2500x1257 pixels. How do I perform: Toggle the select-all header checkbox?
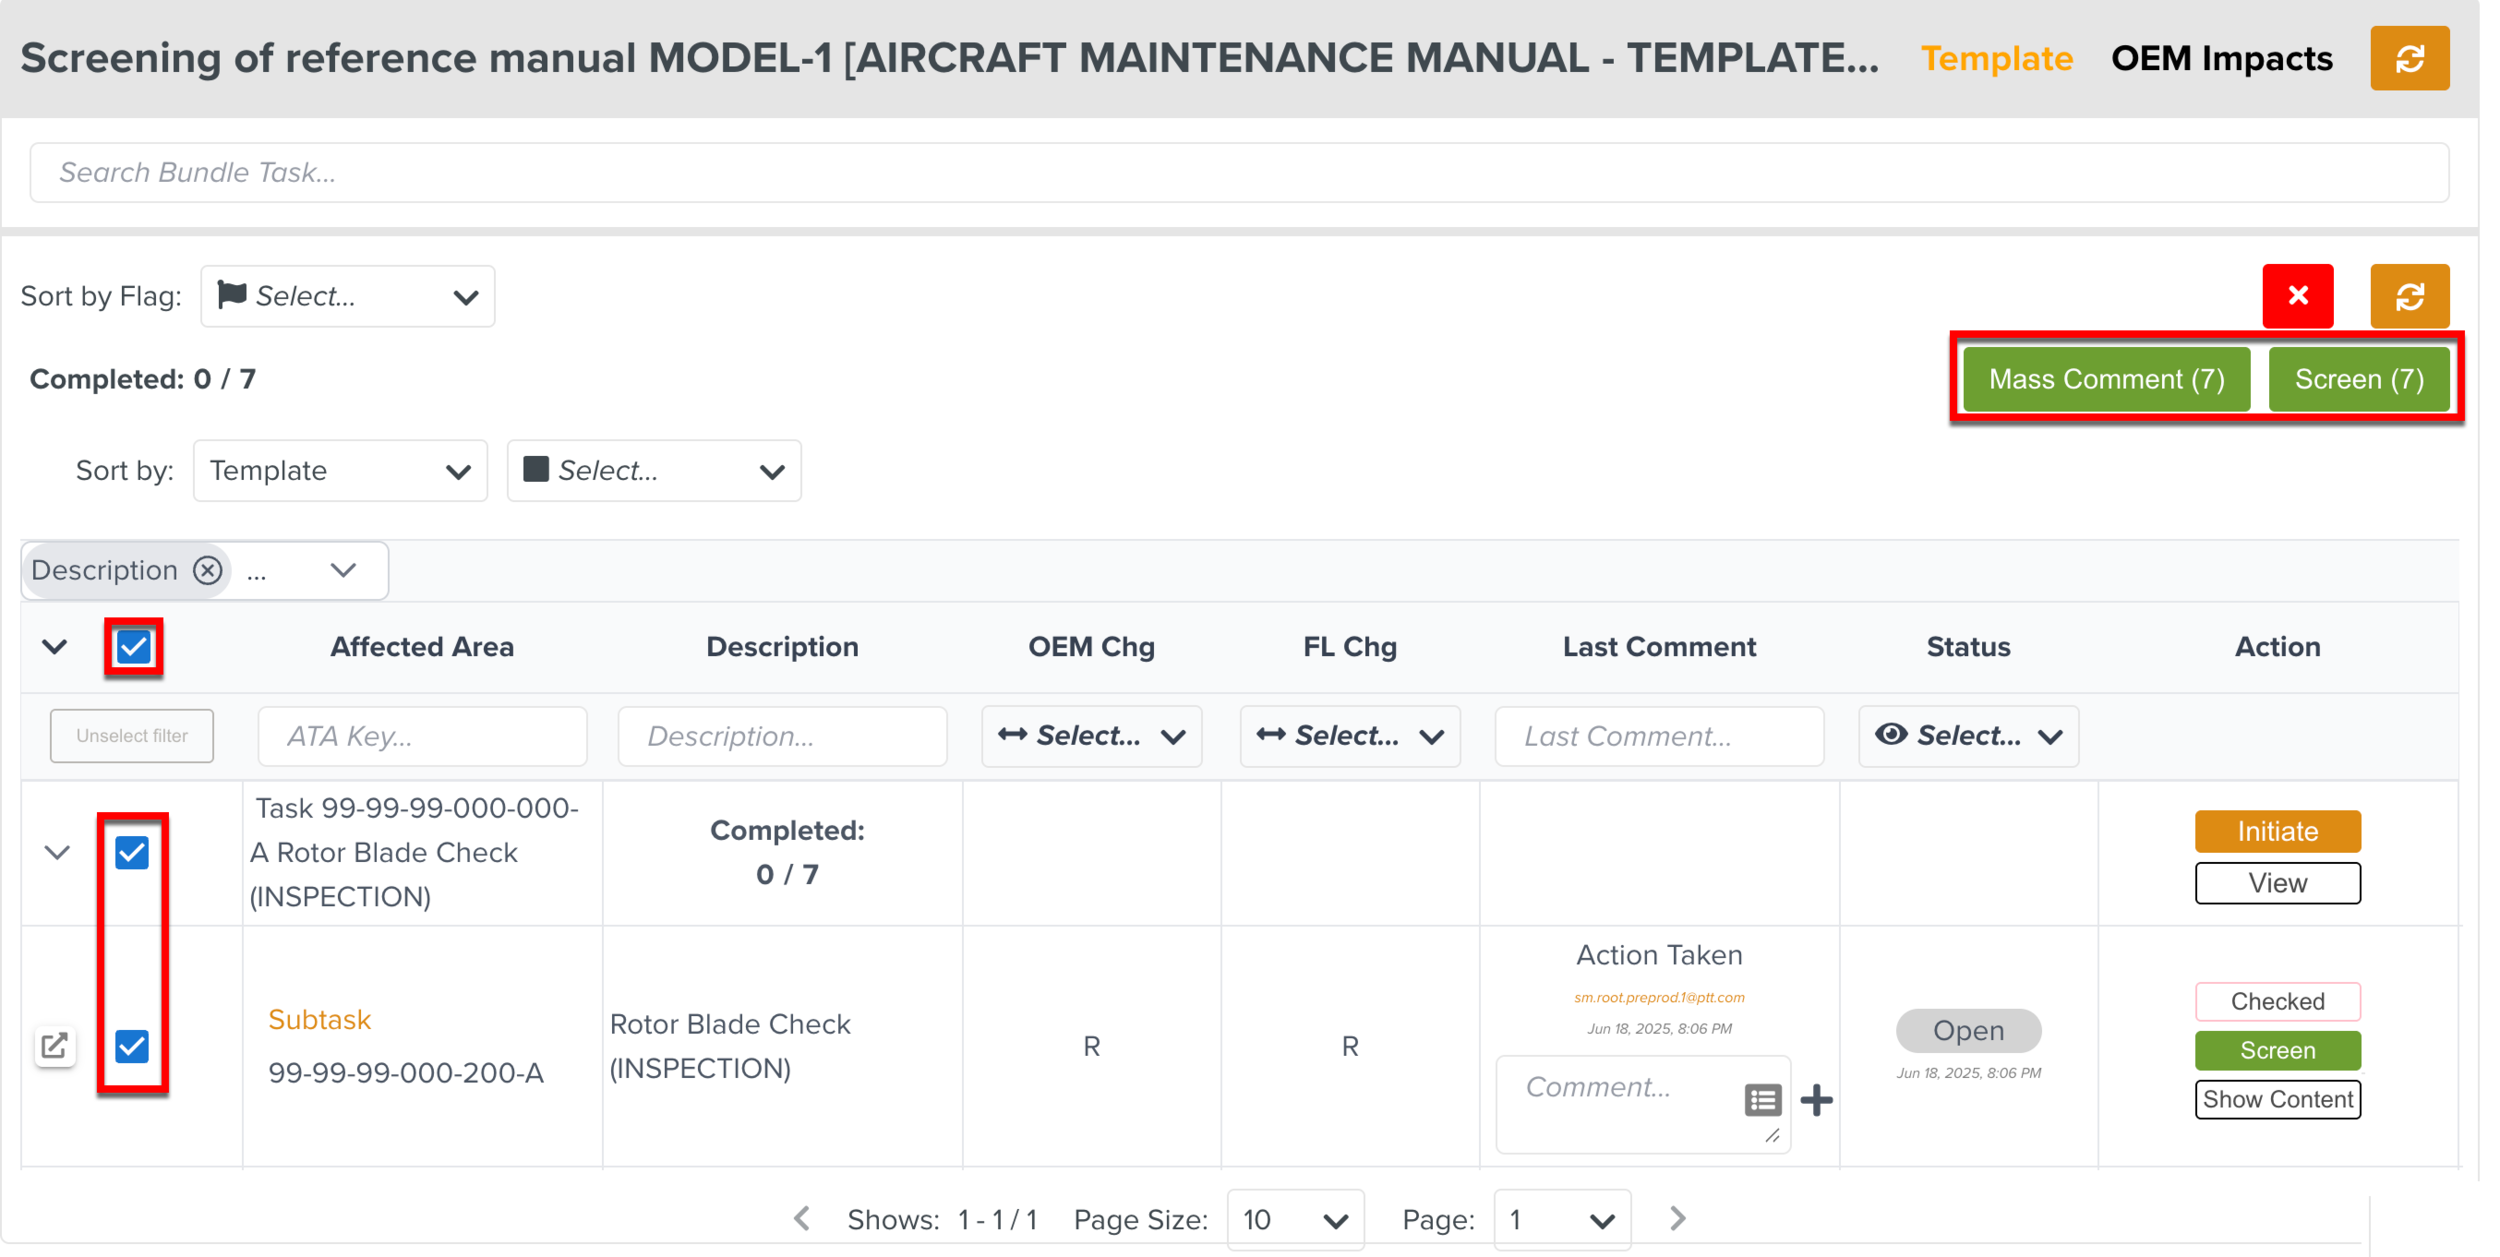click(x=133, y=647)
